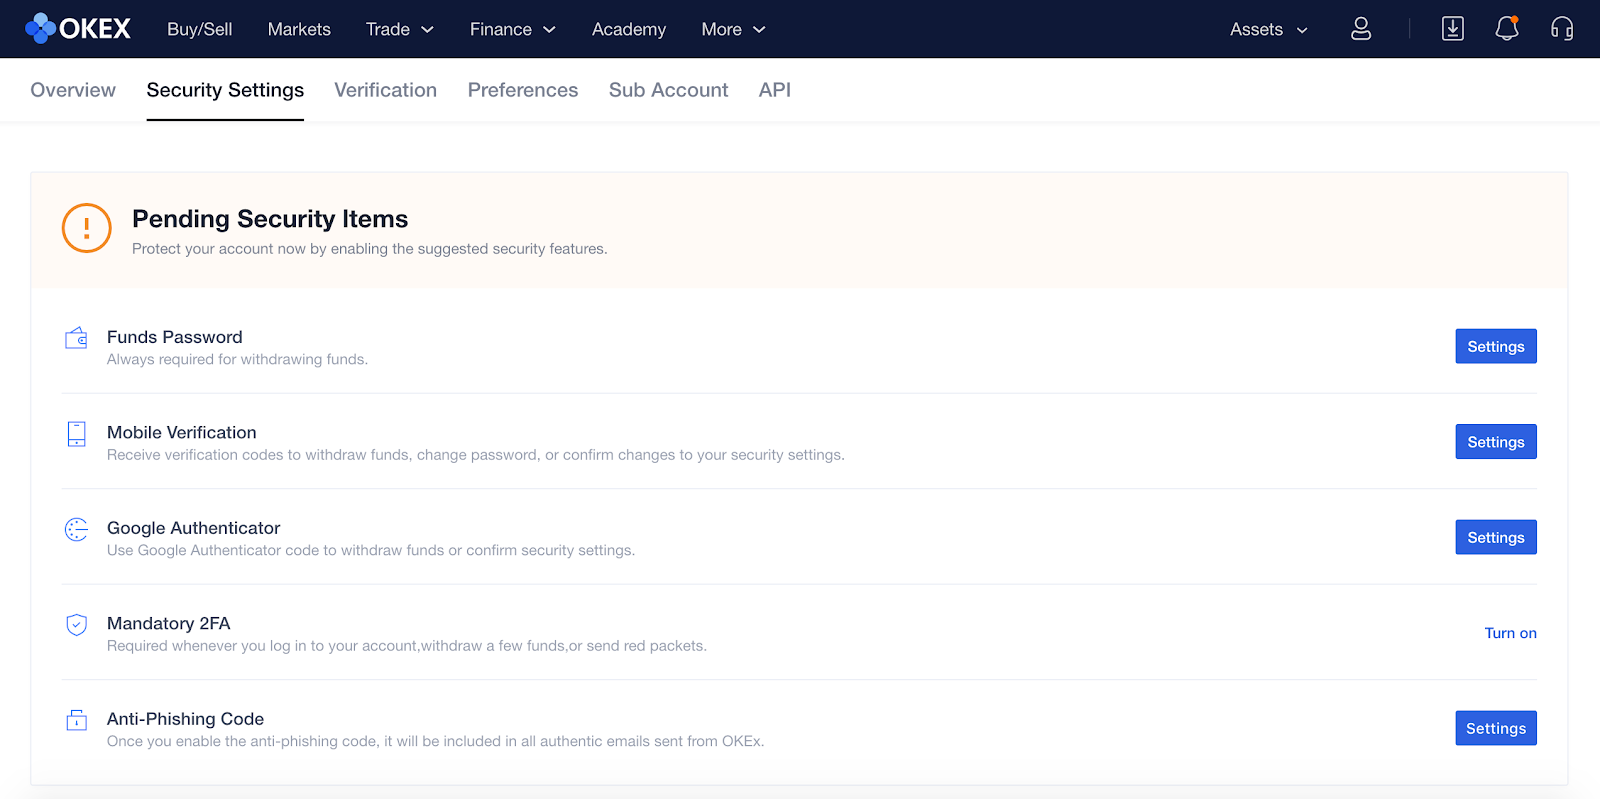Expand the More menu
The width and height of the screenshot is (1600, 799).
[x=733, y=29]
